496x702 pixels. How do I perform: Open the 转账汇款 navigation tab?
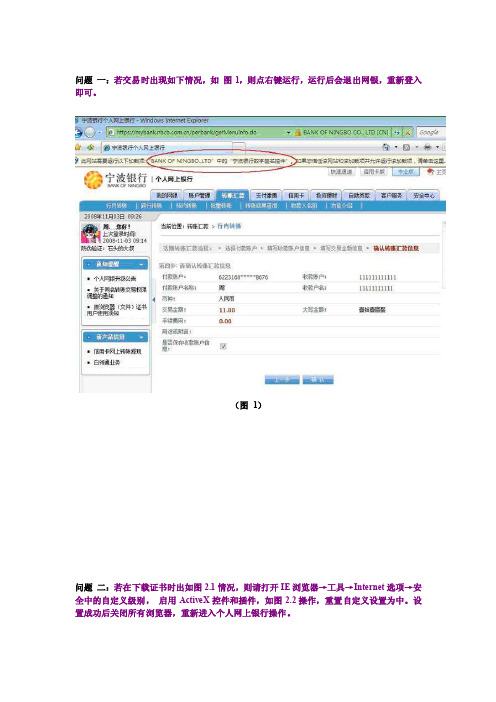(x=232, y=196)
